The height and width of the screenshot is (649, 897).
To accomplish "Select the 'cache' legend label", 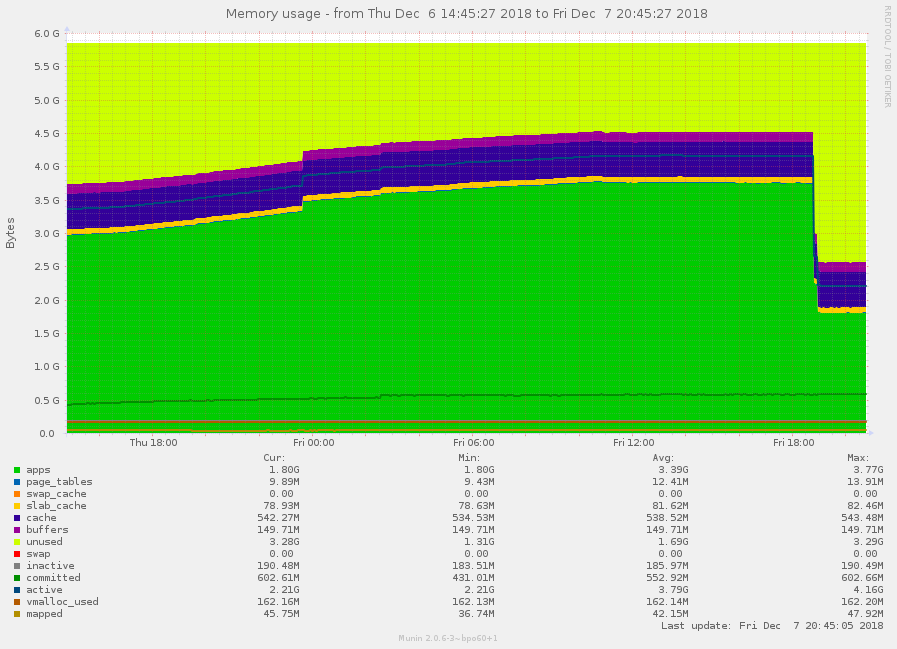I will coord(41,518).
